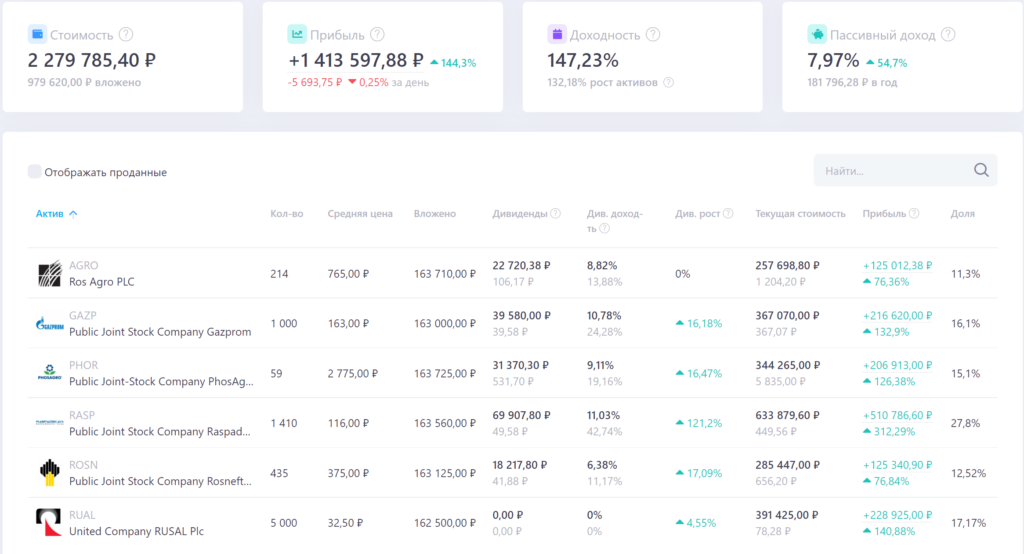Click the wallet icon next to Стоимость
Viewport: 1024px width, 554px height.
[x=37, y=34]
